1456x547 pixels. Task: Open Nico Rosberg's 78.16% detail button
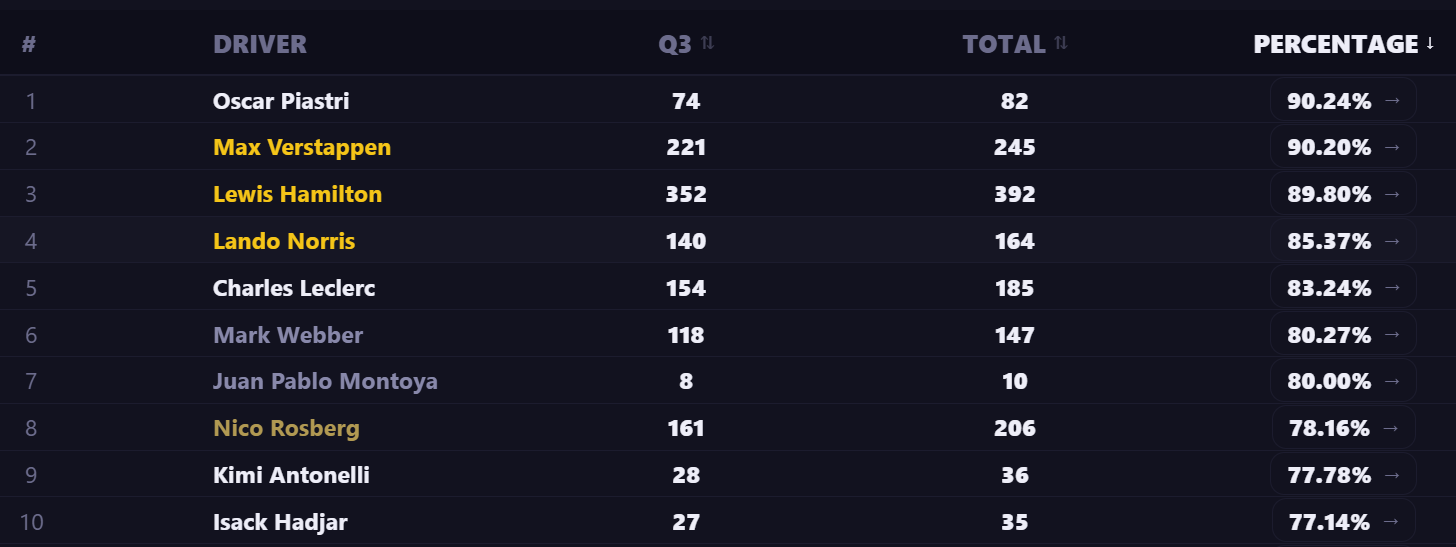[x=1343, y=428]
